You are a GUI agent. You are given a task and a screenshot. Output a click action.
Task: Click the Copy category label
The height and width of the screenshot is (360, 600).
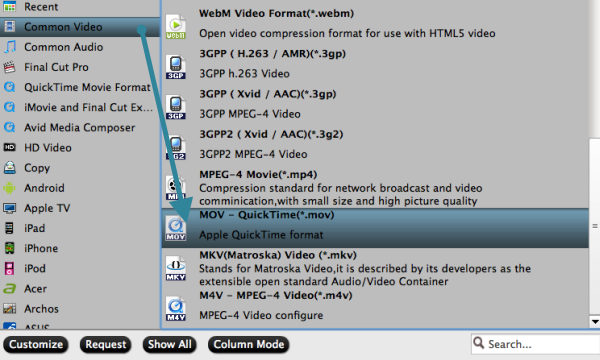tap(37, 168)
